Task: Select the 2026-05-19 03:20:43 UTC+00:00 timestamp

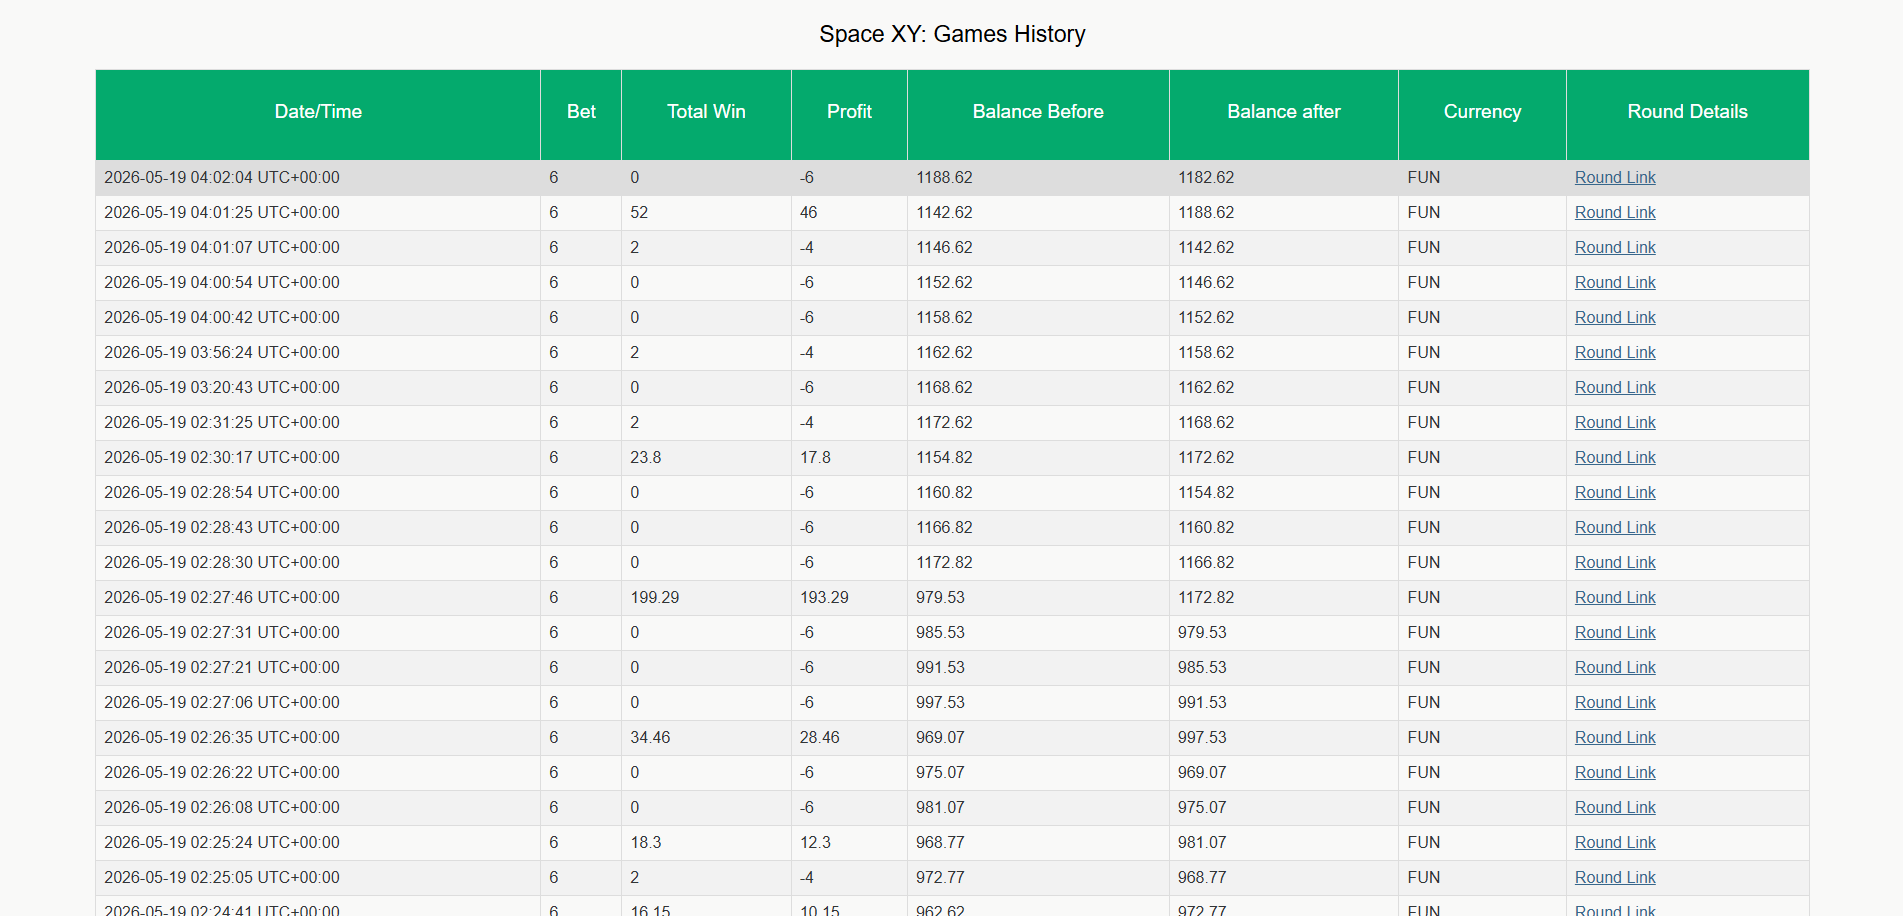Action: click(222, 387)
